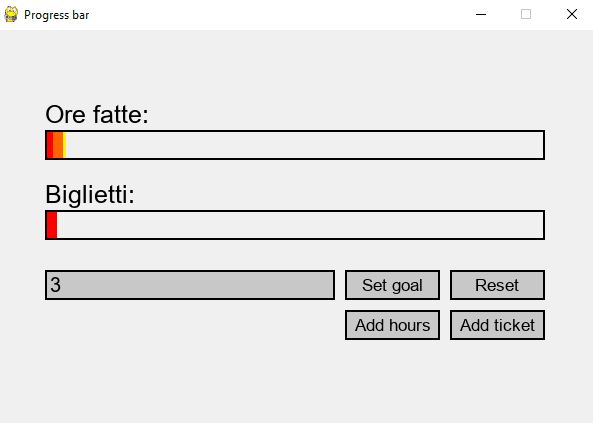Screen dimensions: 593x423
Task: Click the Set goal button
Action: click(x=392, y=285)
